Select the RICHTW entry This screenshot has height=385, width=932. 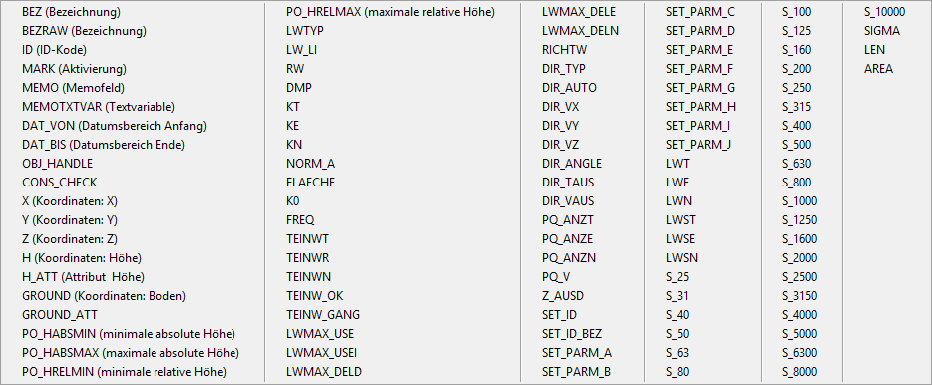coord(562,50)
